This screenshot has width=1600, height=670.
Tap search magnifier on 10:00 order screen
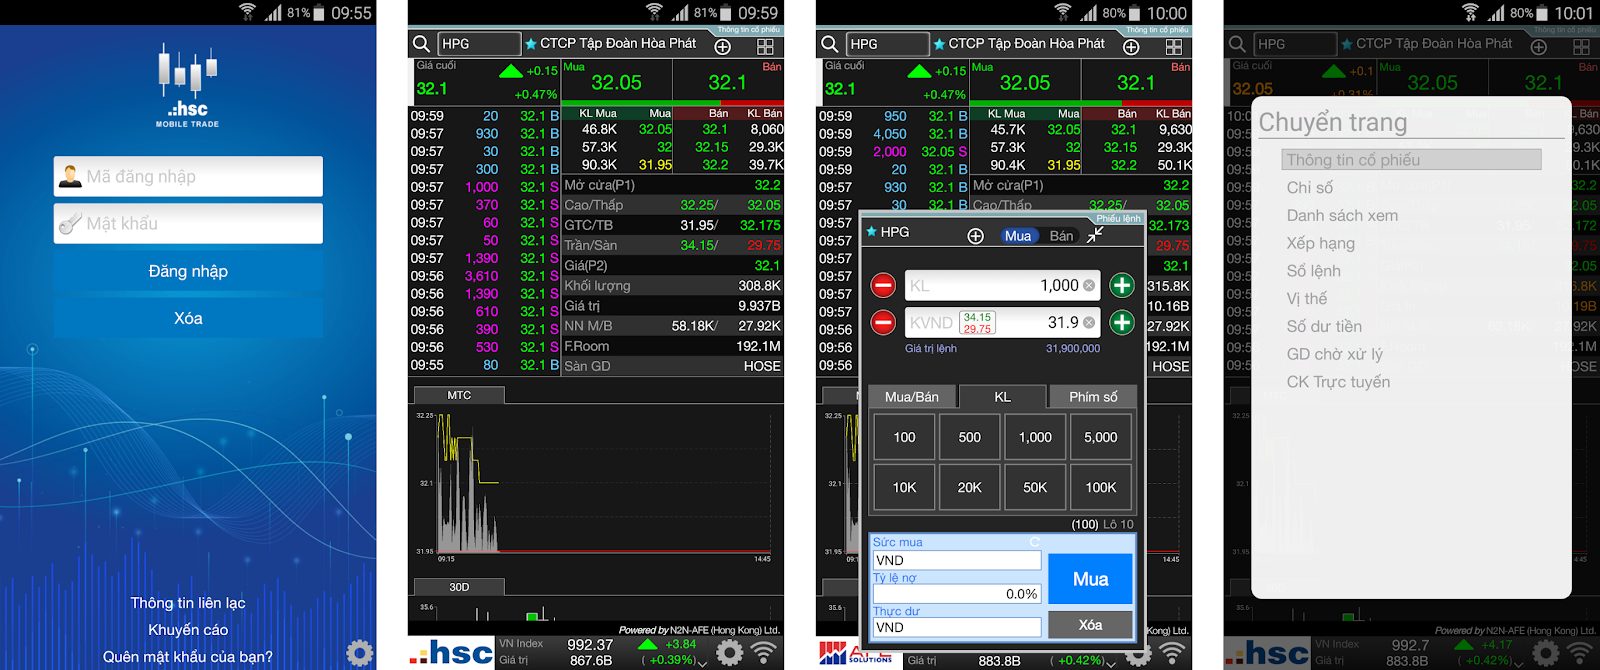[830, 44]
